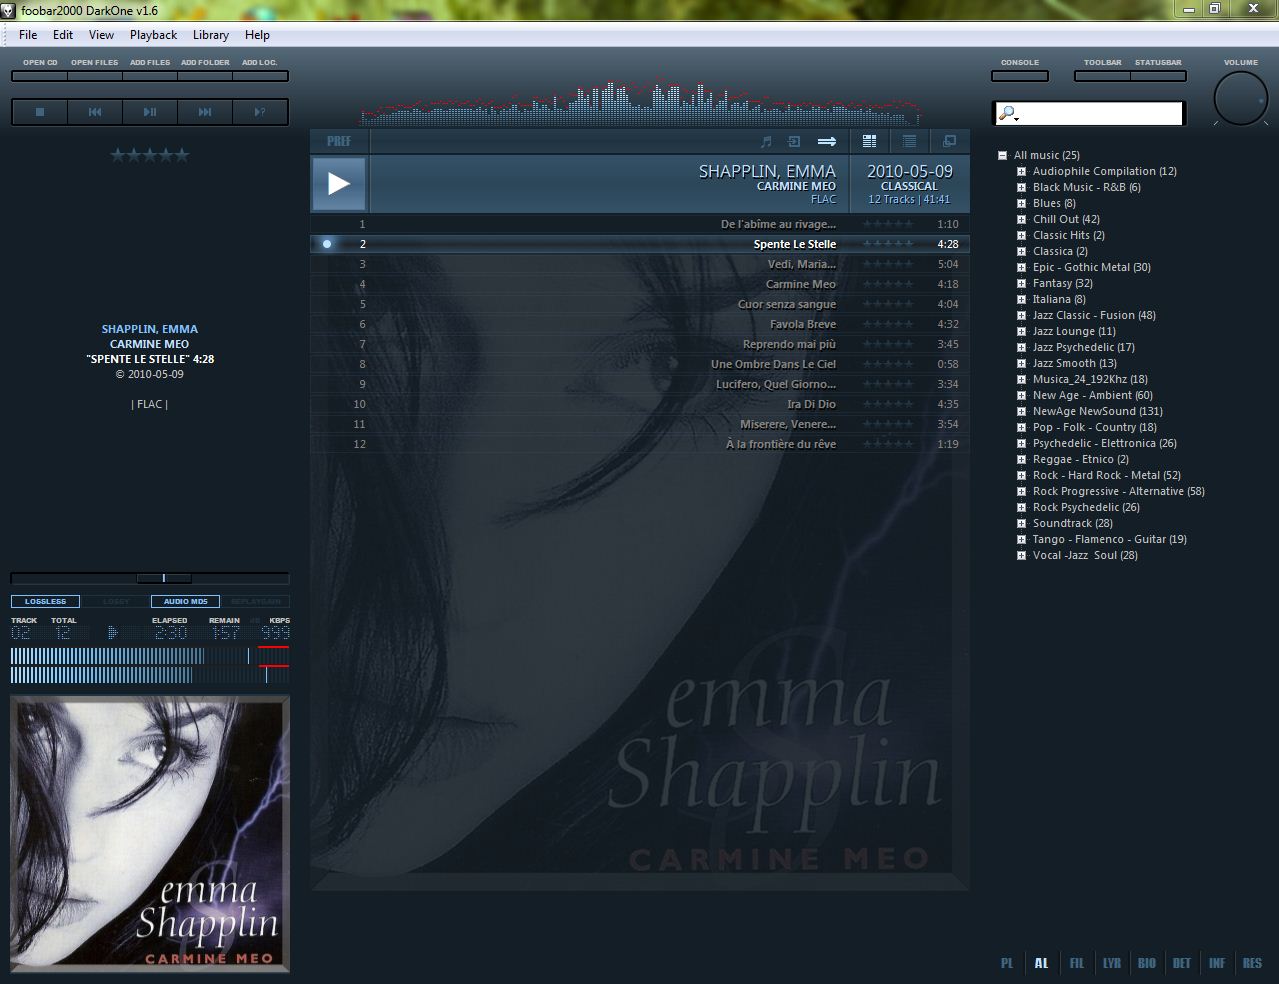1279x984 pixels.
Task: Toggle play/pause in the transport controls
Action: pyautogui.click(x=150, y=112)
